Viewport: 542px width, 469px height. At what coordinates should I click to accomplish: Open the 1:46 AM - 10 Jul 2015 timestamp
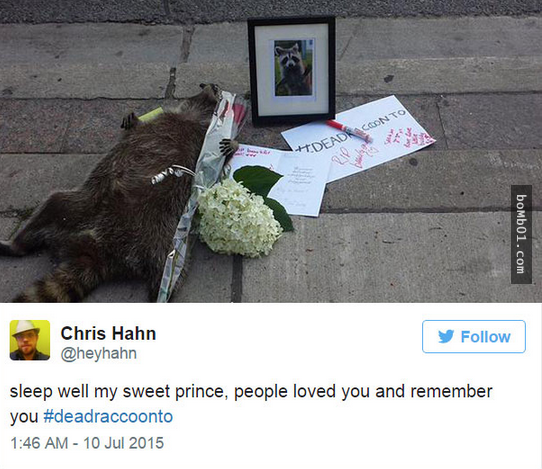(x=87, y=443)
